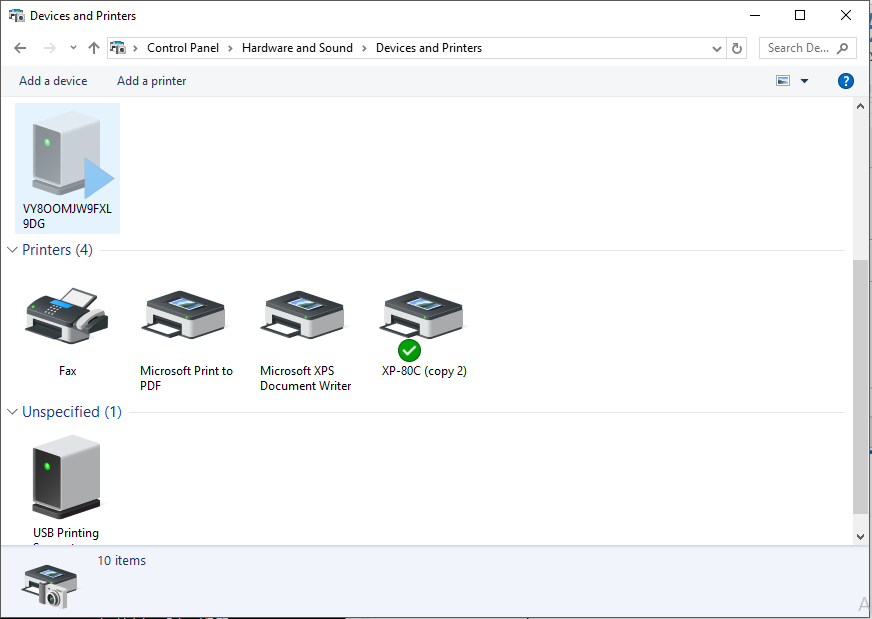Select the Microsoft XPS Document Writer icon
The height and width of the screenshot is (619, 872).
(x=305, y=314)
